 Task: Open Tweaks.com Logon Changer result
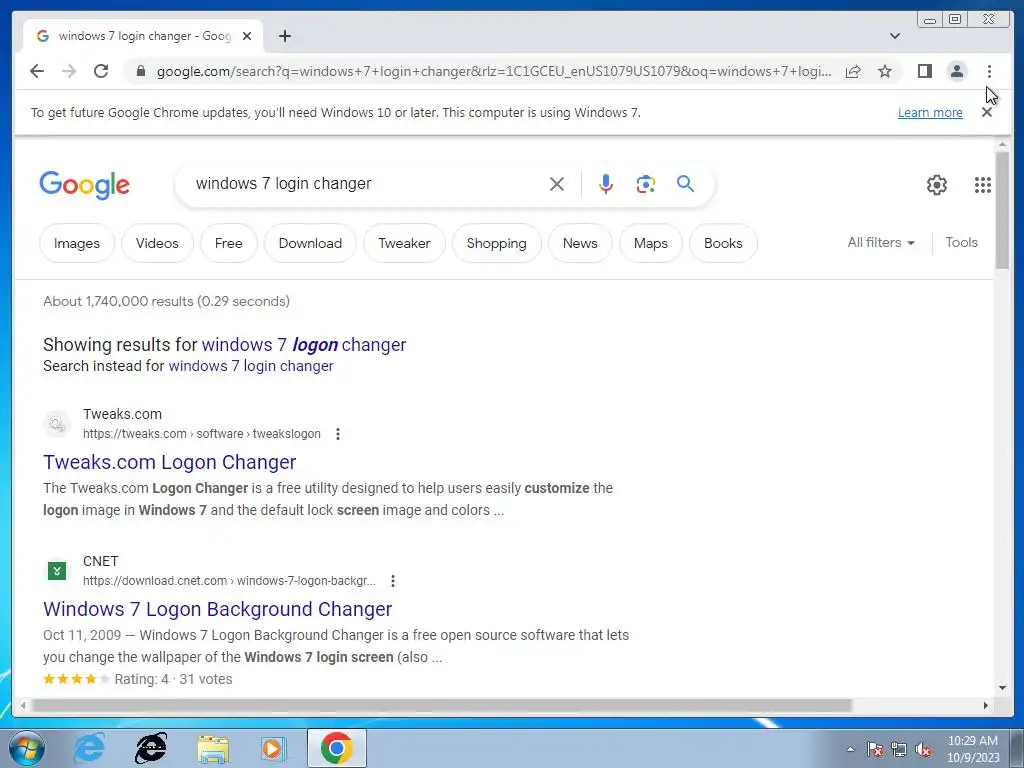coord(170,462)
